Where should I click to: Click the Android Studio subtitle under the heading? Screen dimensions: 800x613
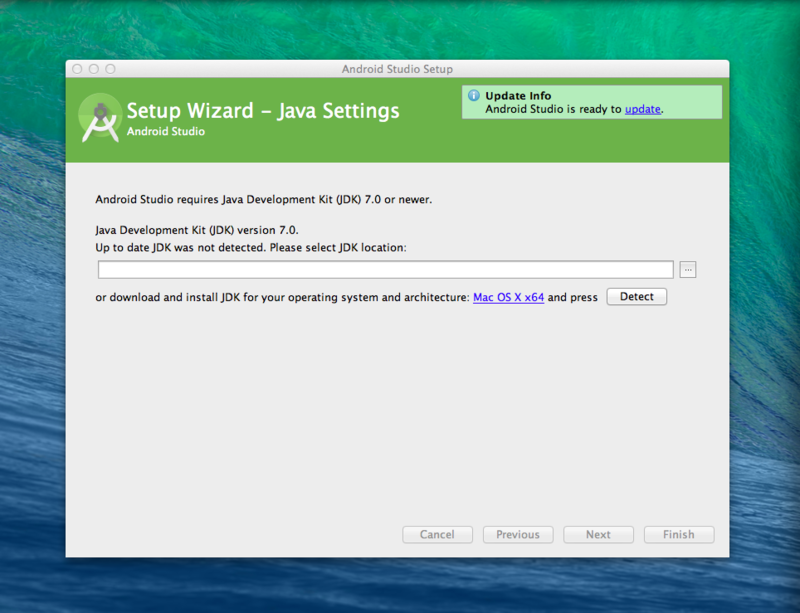coord(166,132)
